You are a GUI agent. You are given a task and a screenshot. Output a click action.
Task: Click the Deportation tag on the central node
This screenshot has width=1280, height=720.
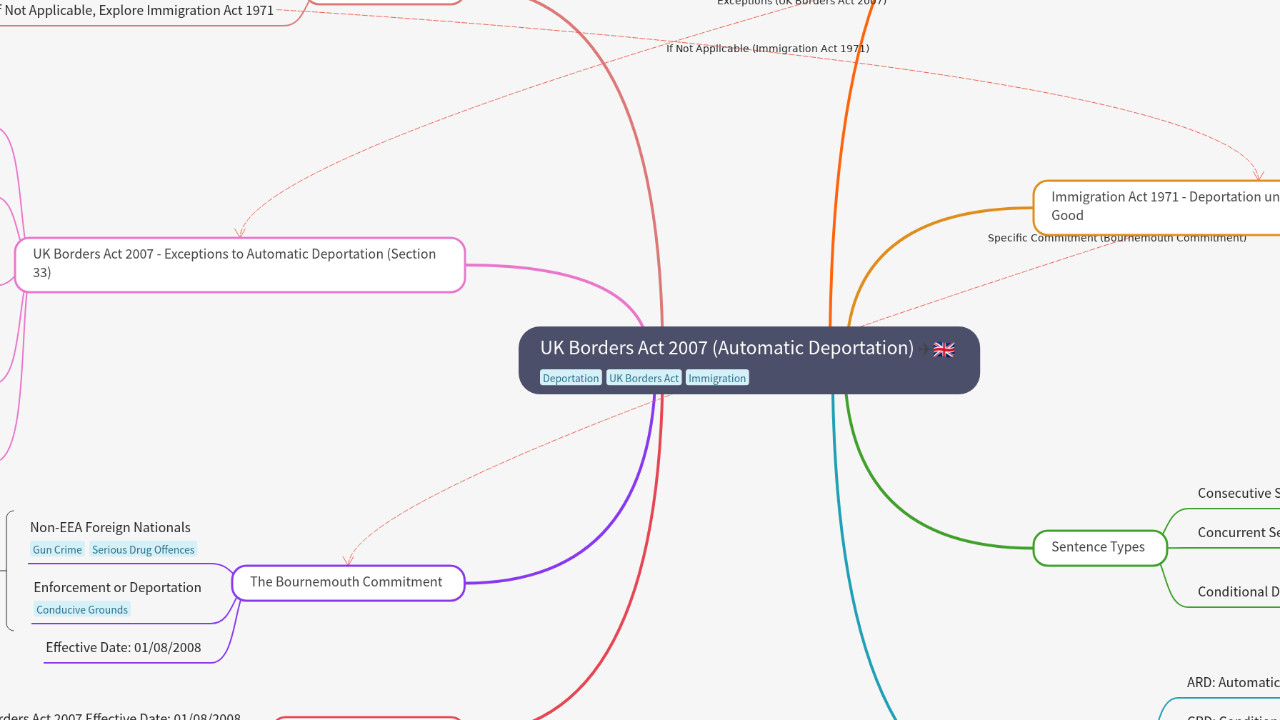click(571, 378)
